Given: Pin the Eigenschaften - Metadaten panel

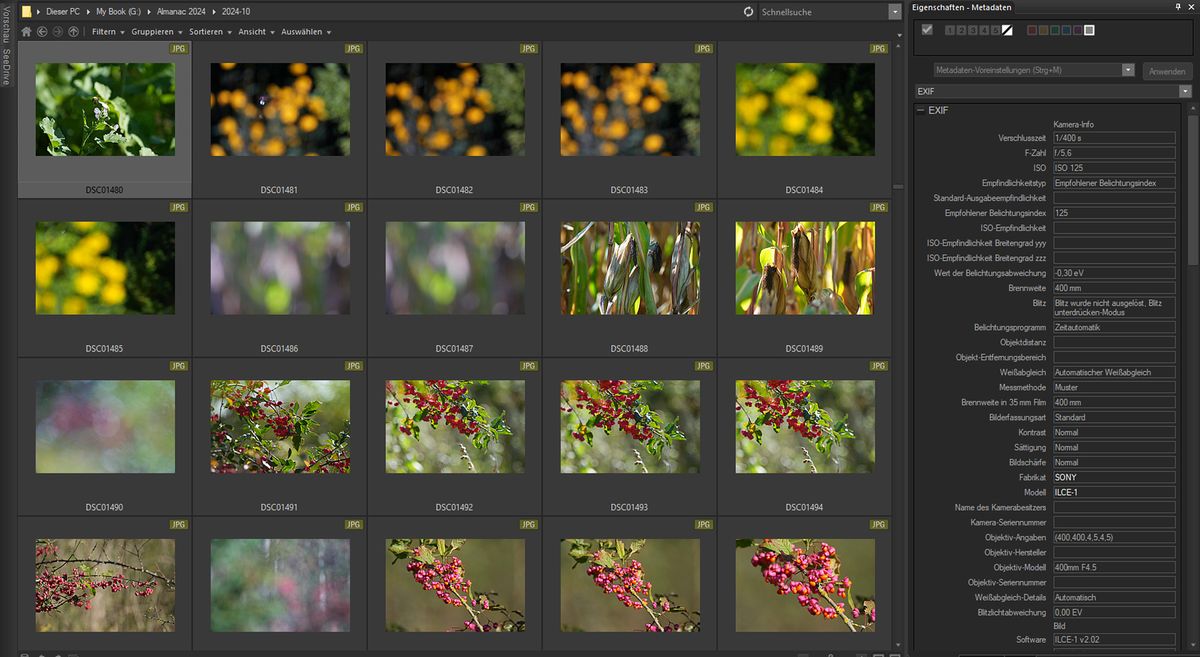Looking at the screenshot, I should pyautogui.click(x=1177, y=7).
